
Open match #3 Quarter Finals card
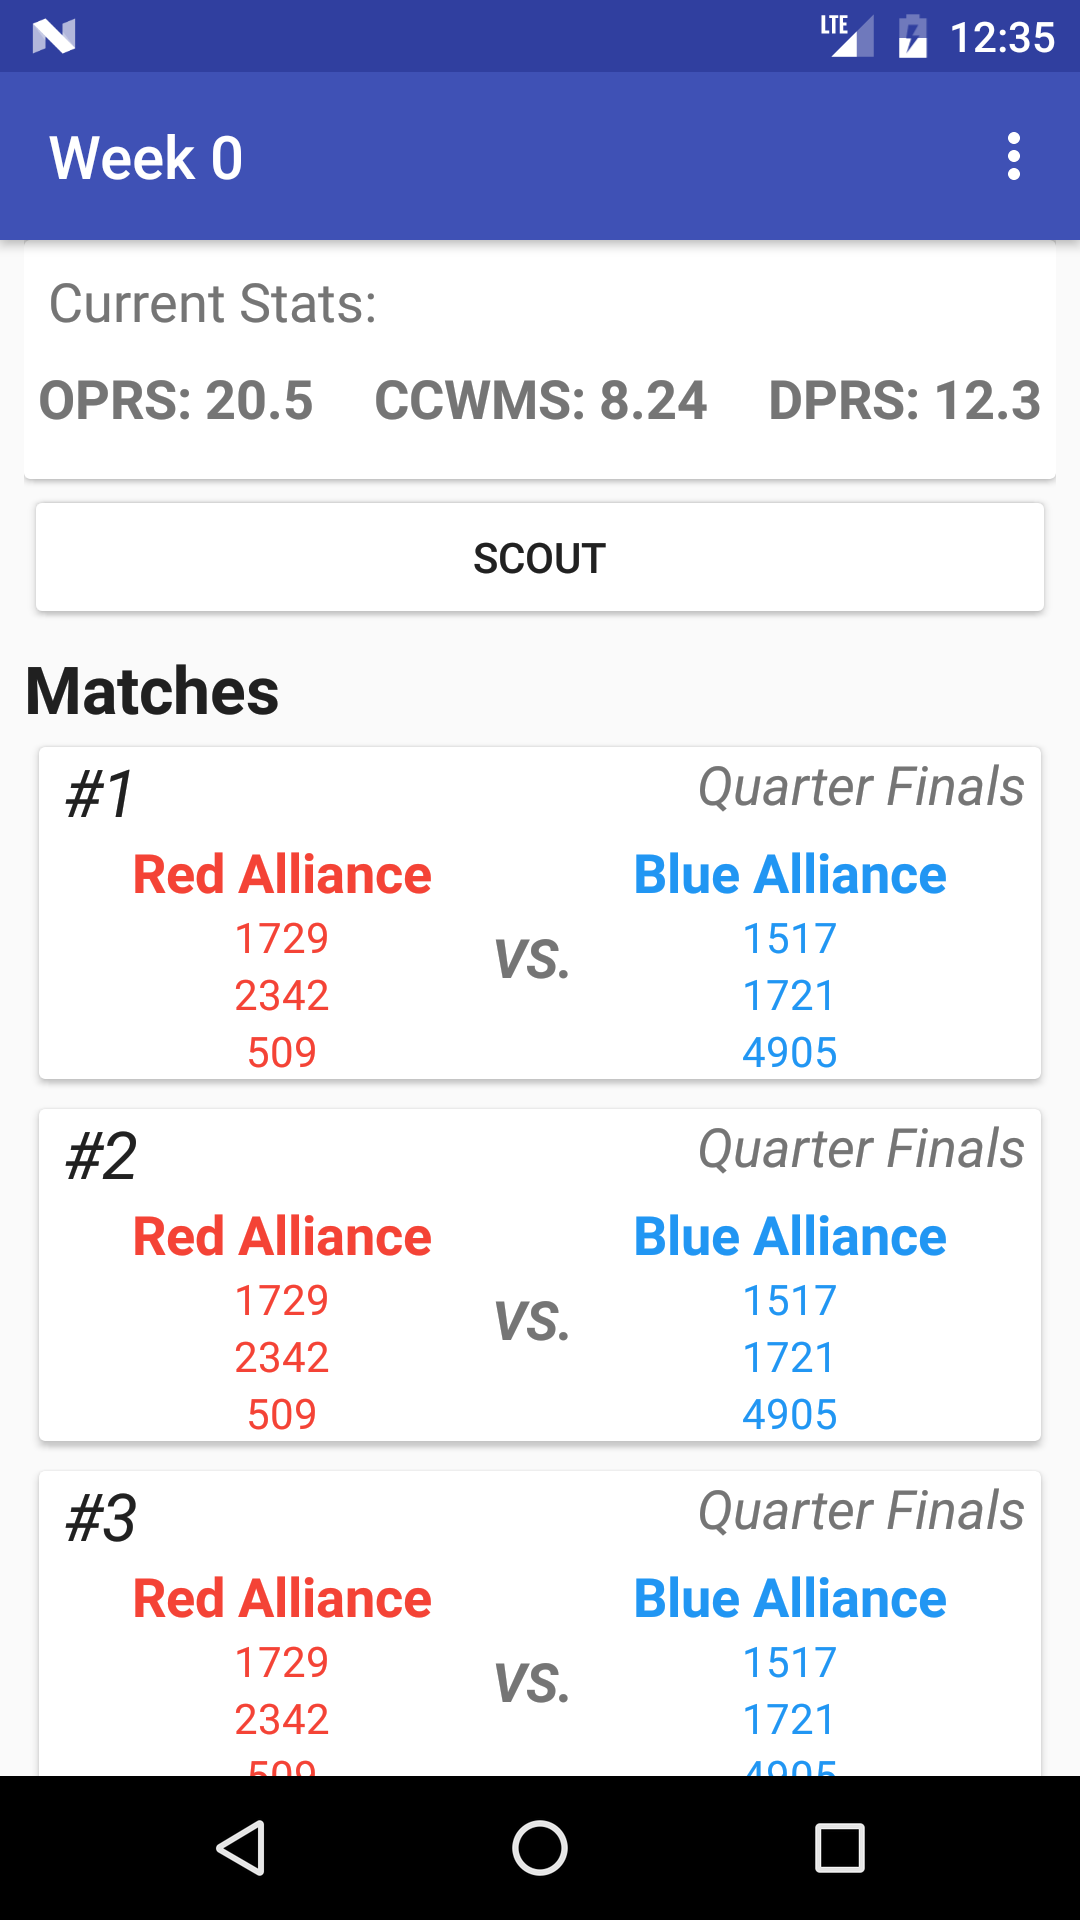pos(540,1623)
